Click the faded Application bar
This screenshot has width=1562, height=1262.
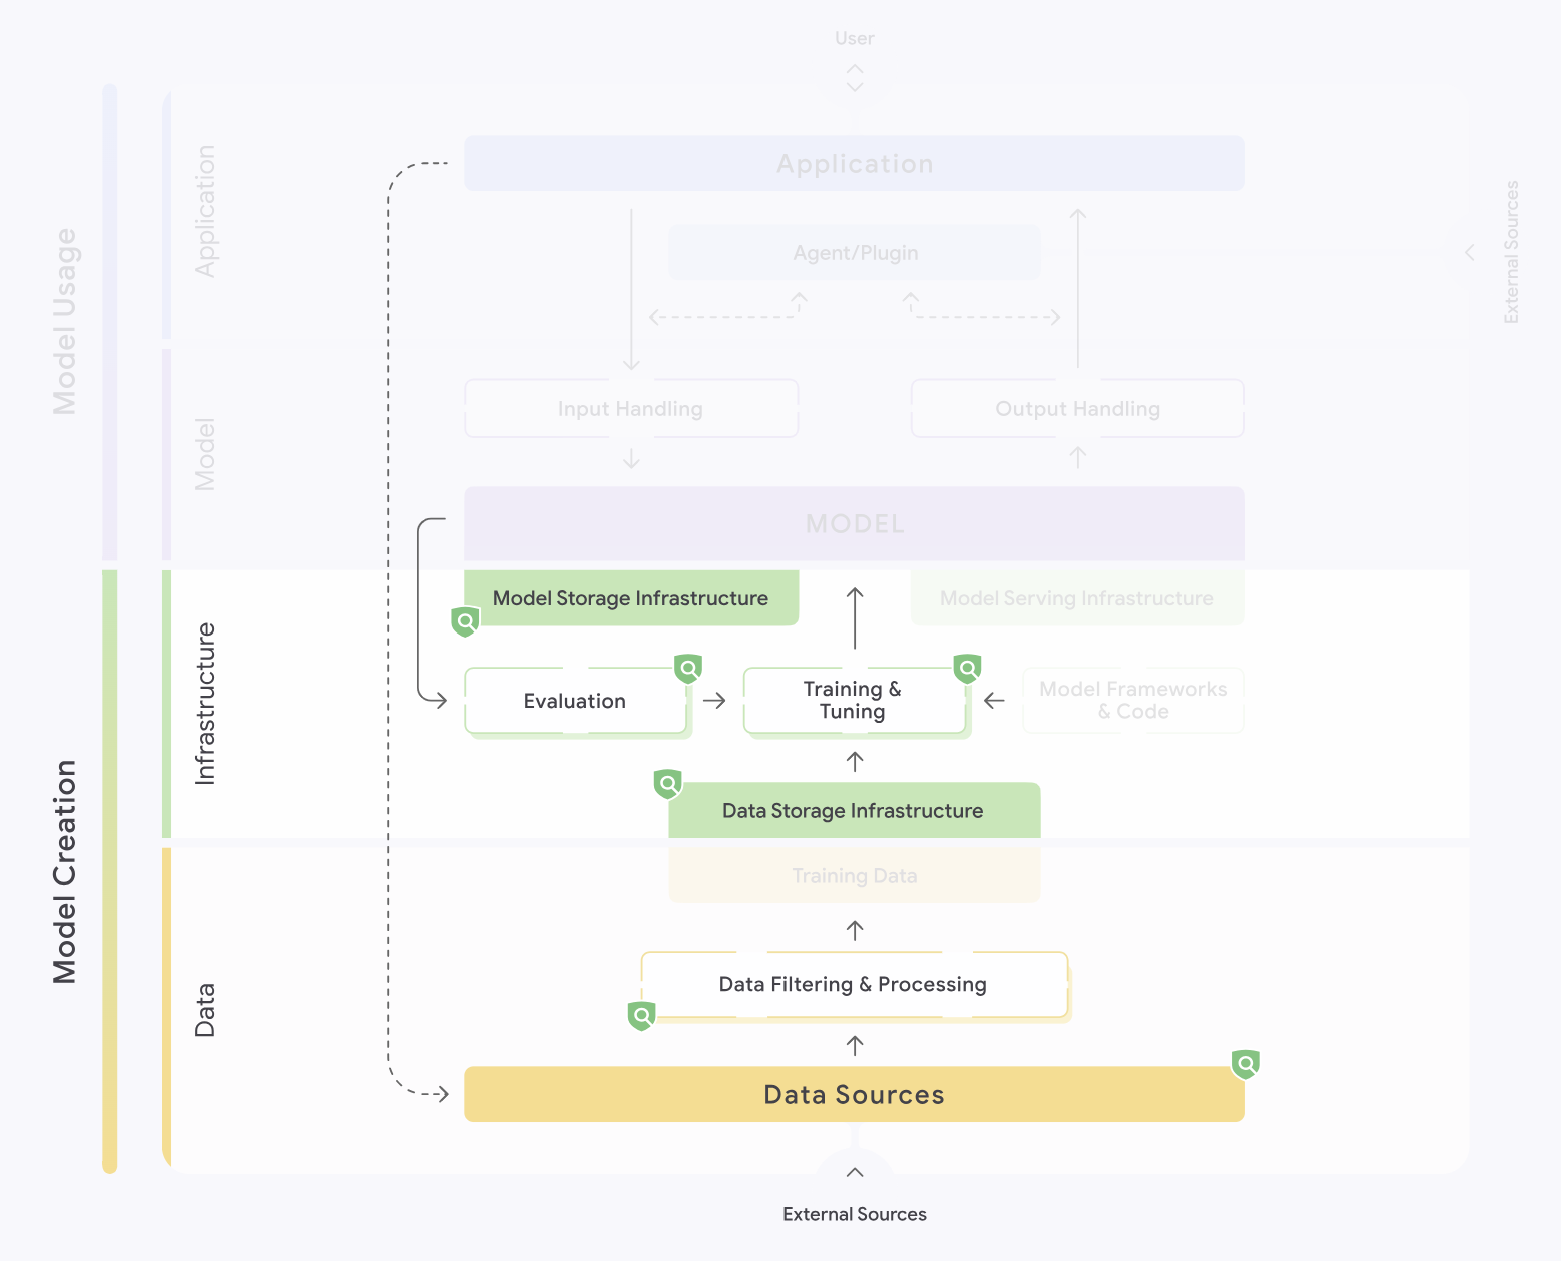pos(854,164)
